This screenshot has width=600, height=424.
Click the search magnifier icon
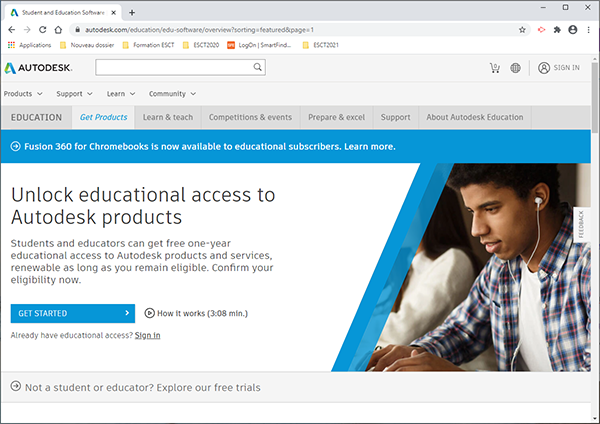(258, 67)
